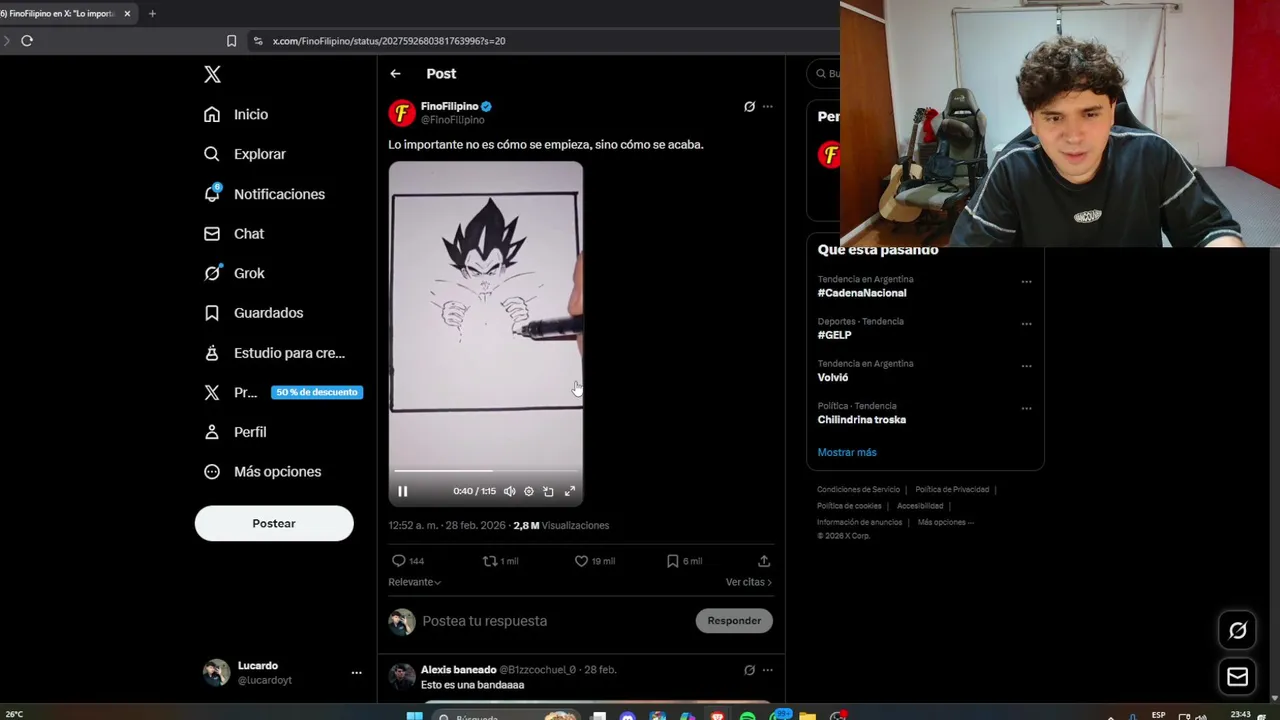Click the repost icon with 1 mil

click(x=490, y=561)
